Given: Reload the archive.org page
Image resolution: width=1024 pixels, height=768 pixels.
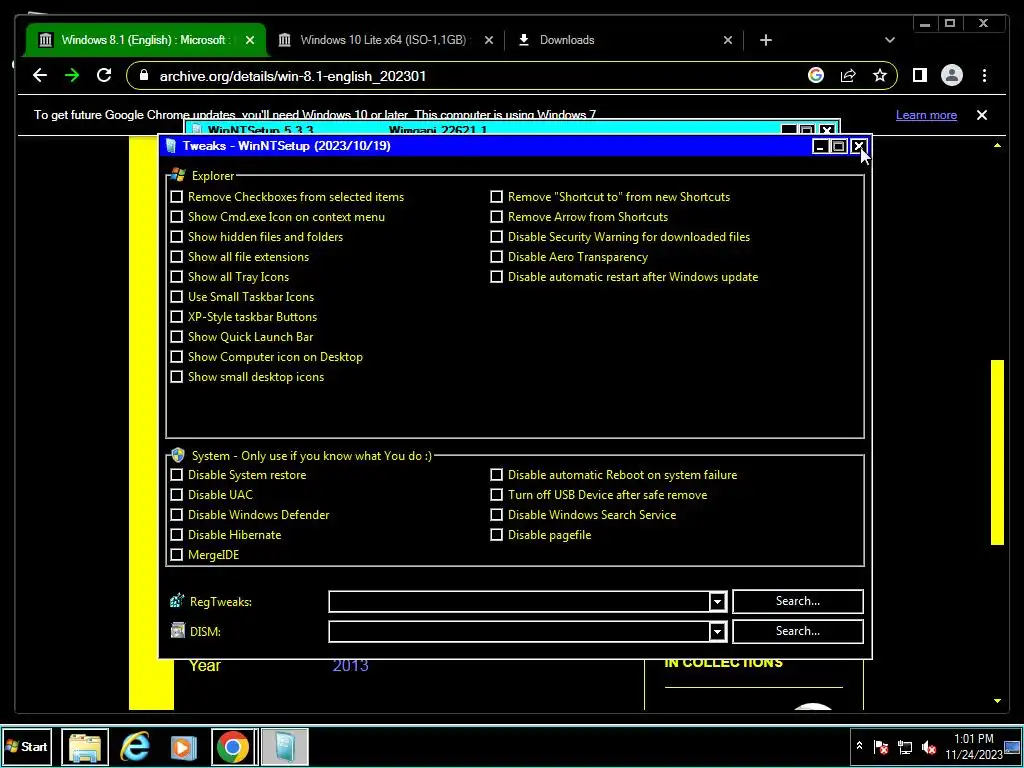Looking at the screenshot, I should [x=104, y=76].
